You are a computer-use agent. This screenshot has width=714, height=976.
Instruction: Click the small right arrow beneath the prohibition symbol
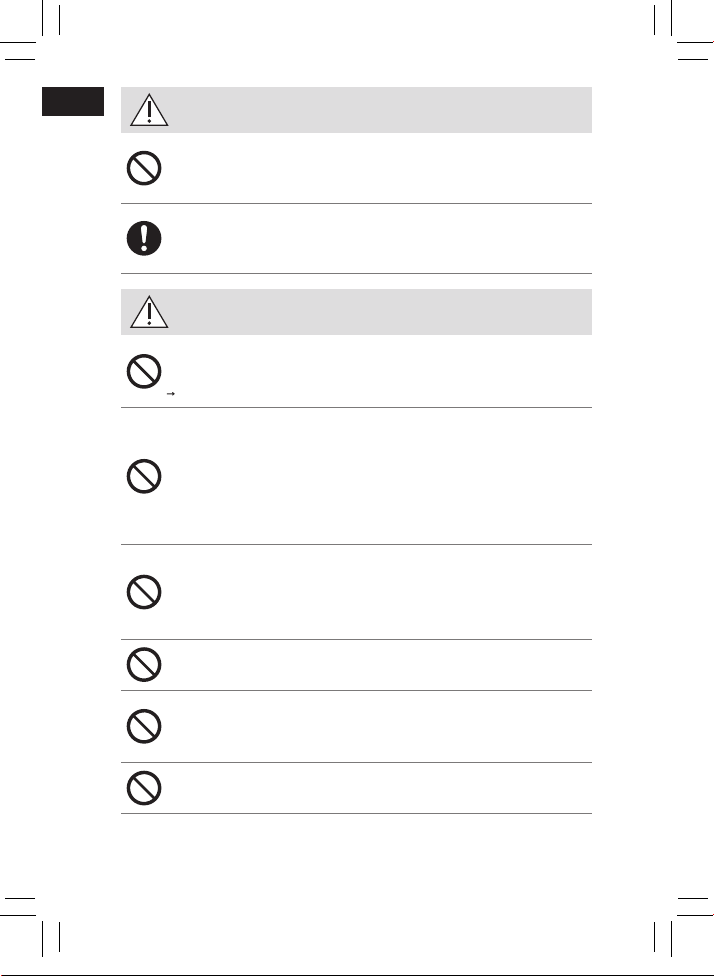[x=171, y=394]
